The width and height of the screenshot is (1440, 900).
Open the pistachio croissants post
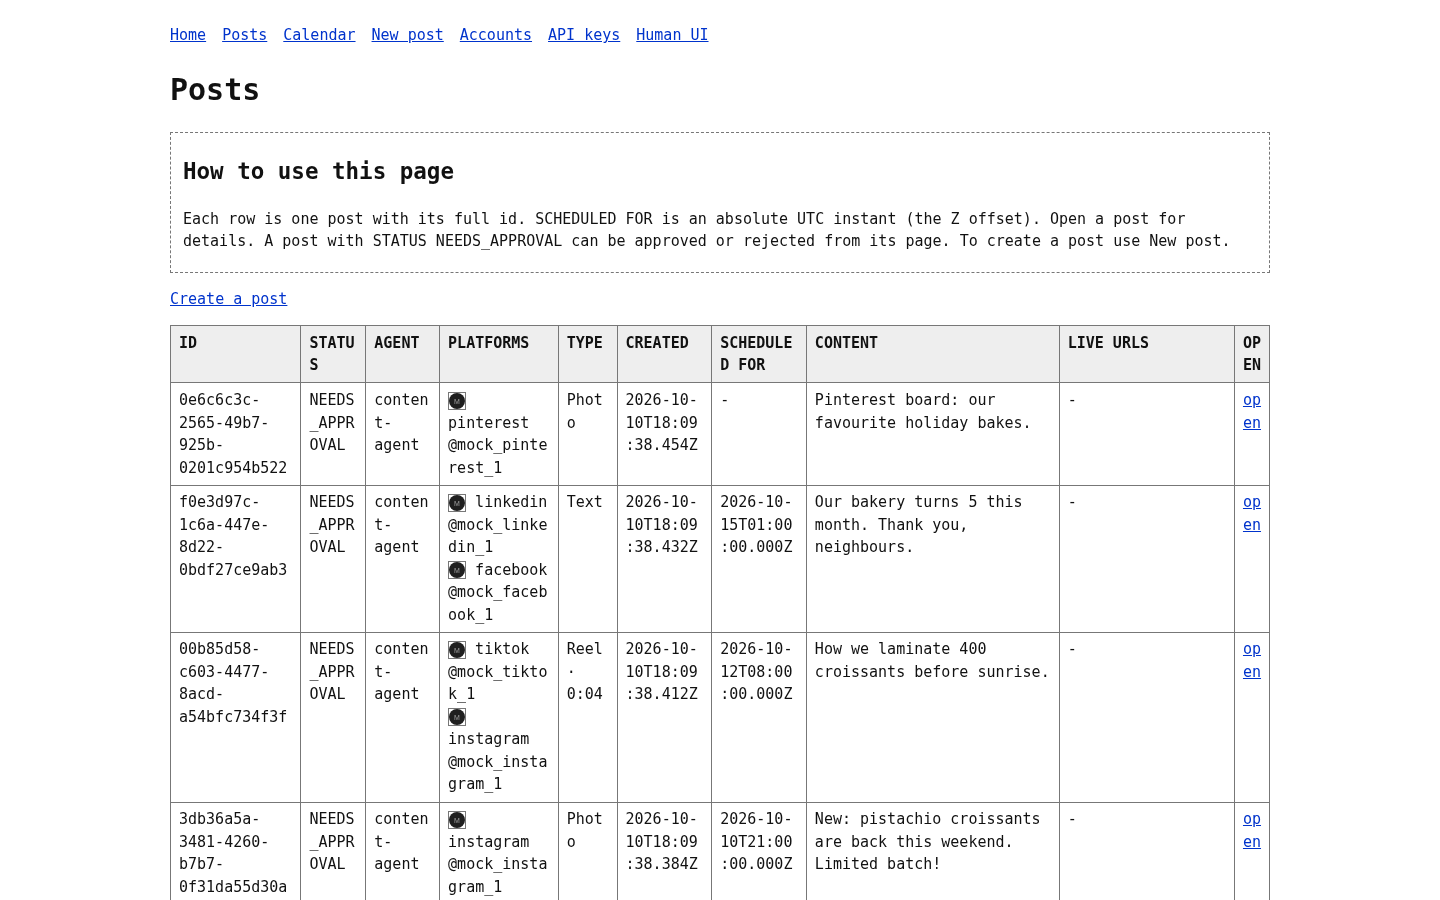pyautogui.click(x=1252, y=830)
